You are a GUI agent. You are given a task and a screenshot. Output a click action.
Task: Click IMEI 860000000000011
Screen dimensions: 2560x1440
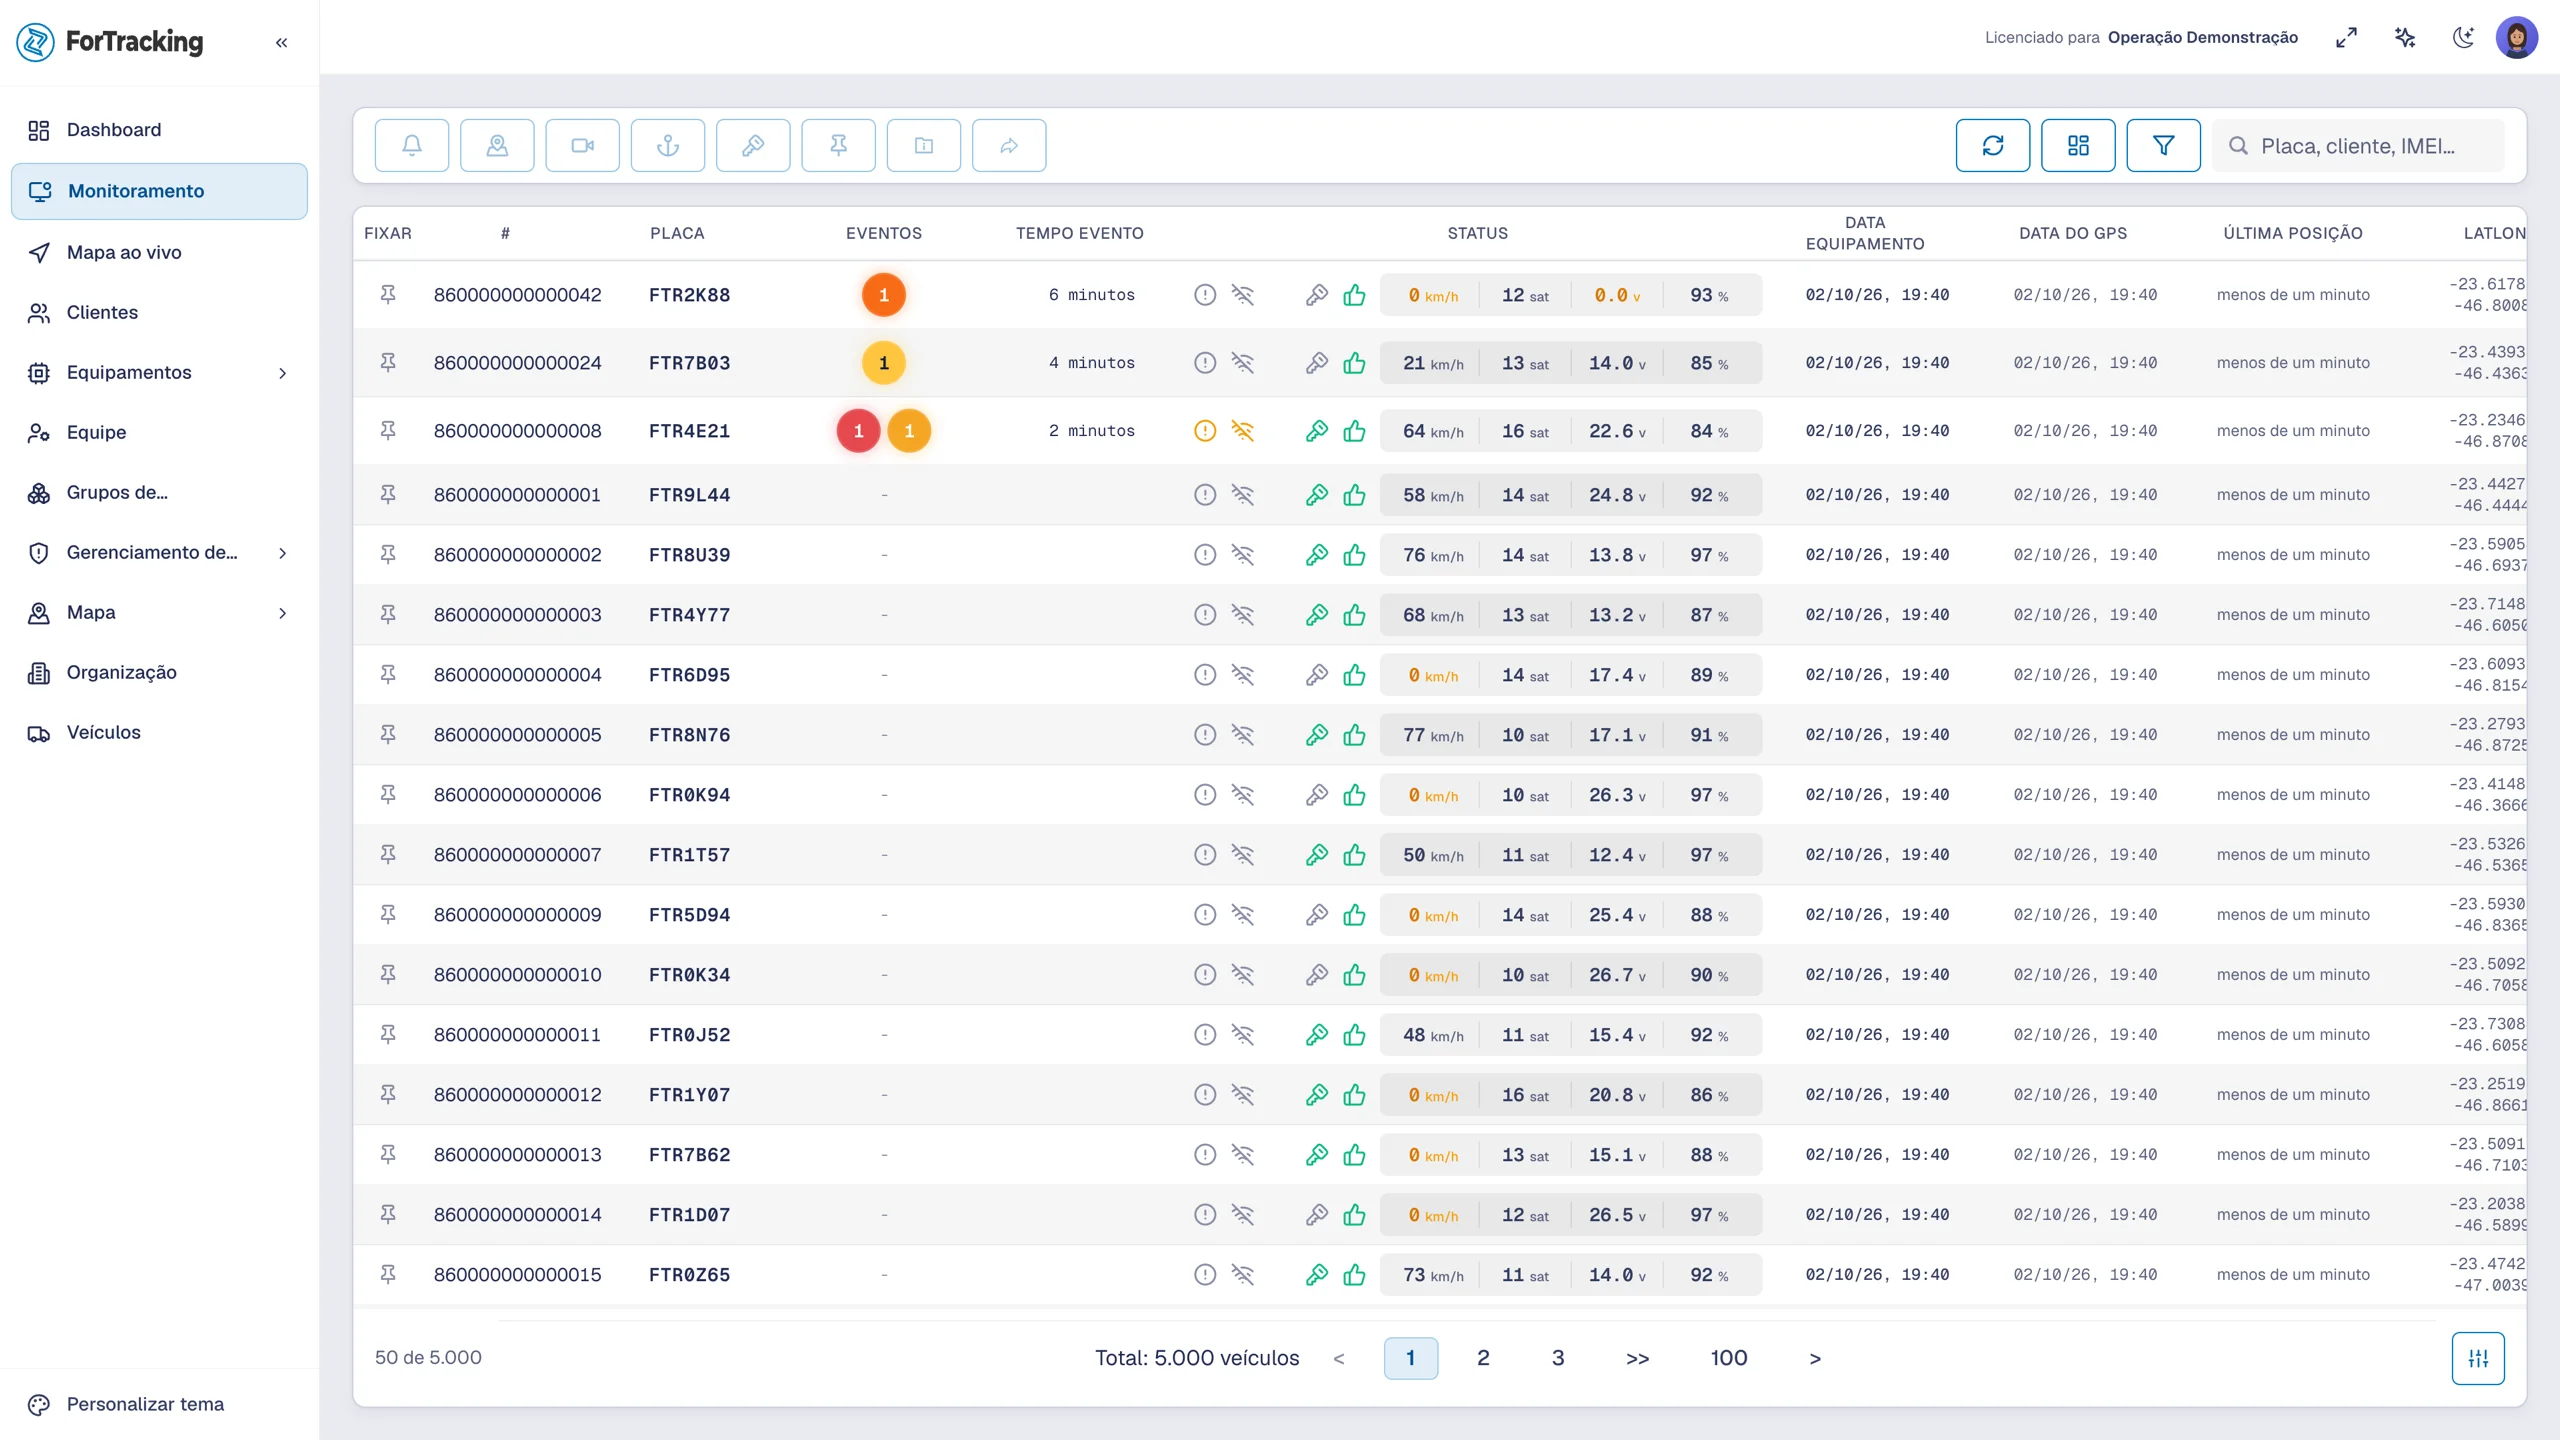pos(517,1035)
